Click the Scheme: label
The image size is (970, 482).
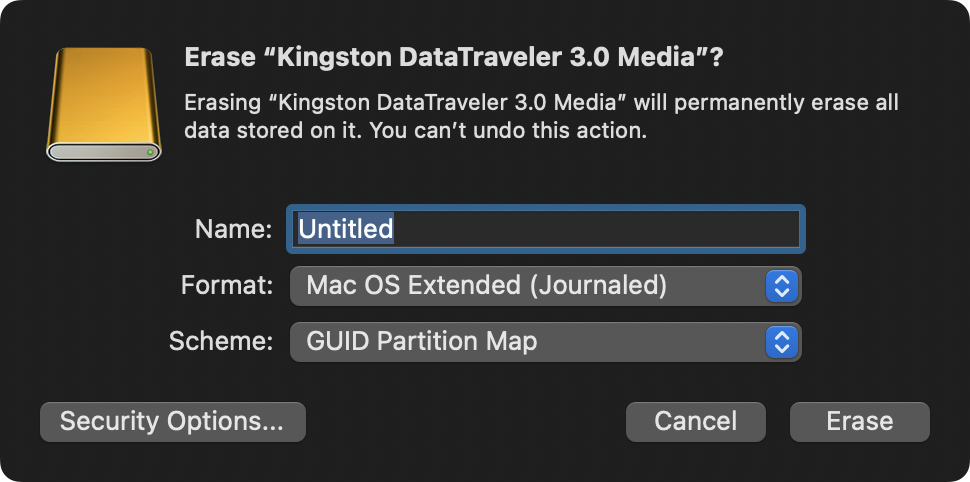(x=221, y=342)
